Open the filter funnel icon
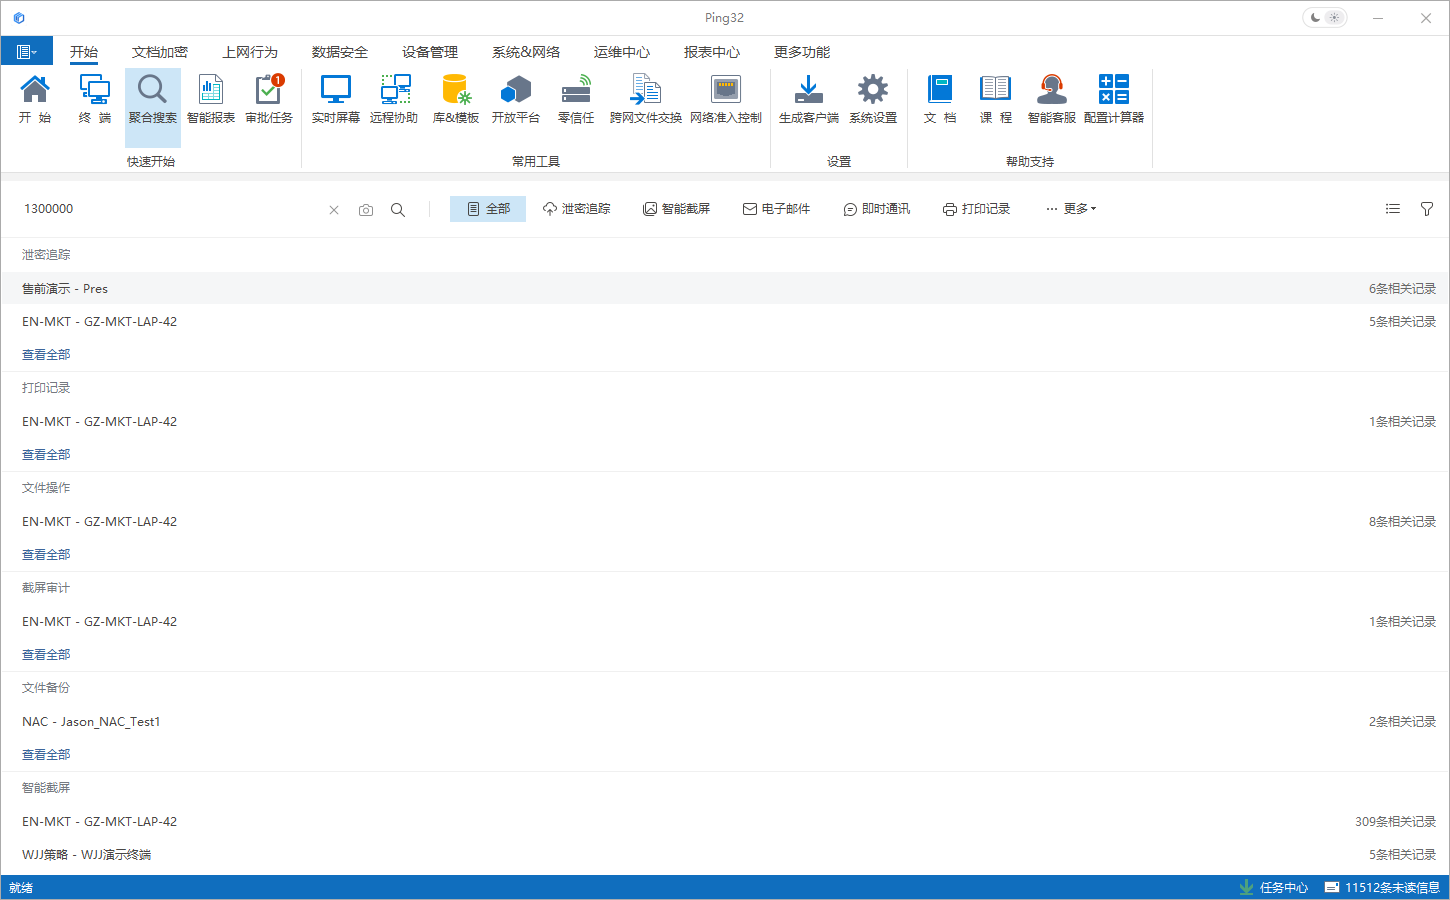 [x=1427, y=209]
